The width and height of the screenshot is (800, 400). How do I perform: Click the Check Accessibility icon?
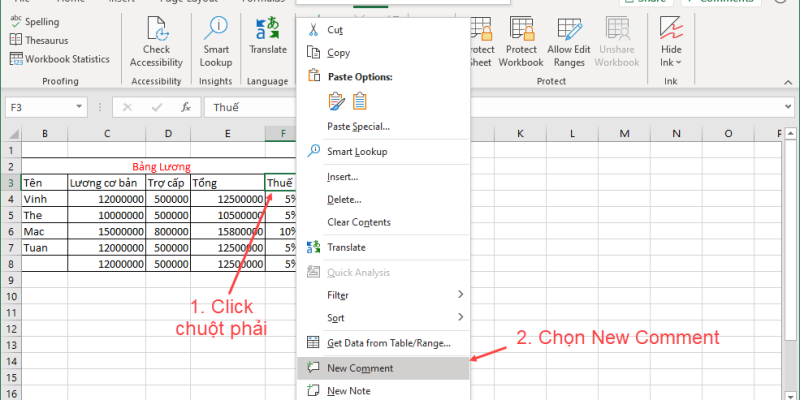pos(156,30)
